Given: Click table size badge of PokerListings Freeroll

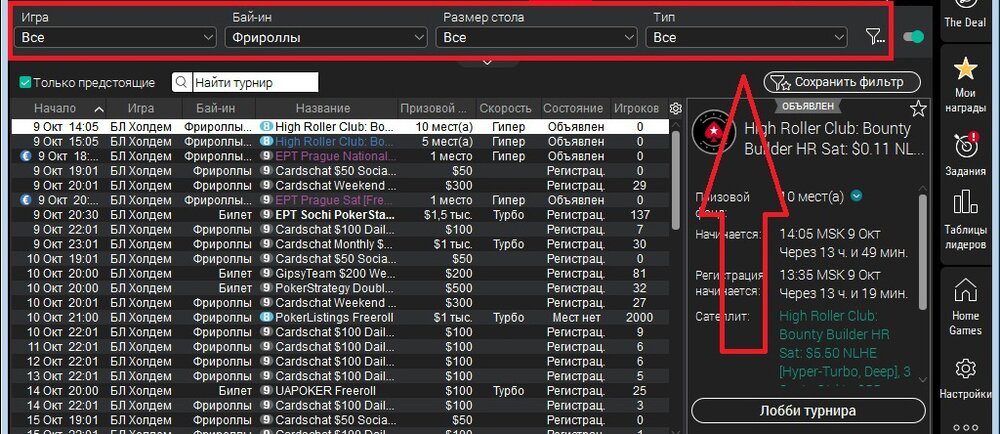Looking at the screenshot, I should point(267,317).
